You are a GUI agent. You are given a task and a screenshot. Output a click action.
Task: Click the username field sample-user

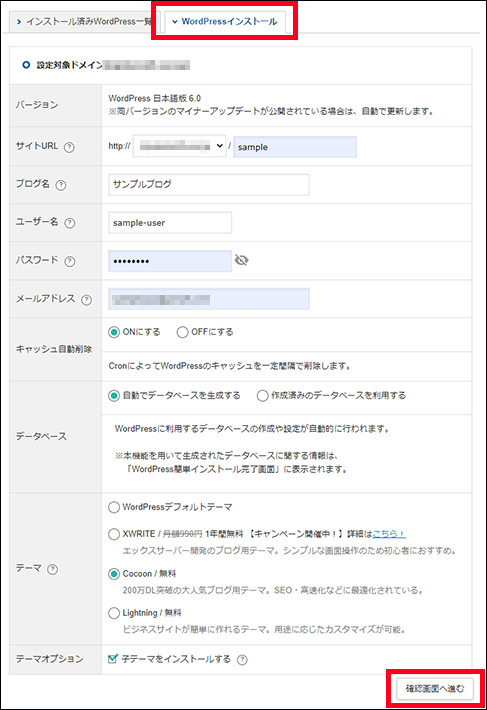(170, 223)
